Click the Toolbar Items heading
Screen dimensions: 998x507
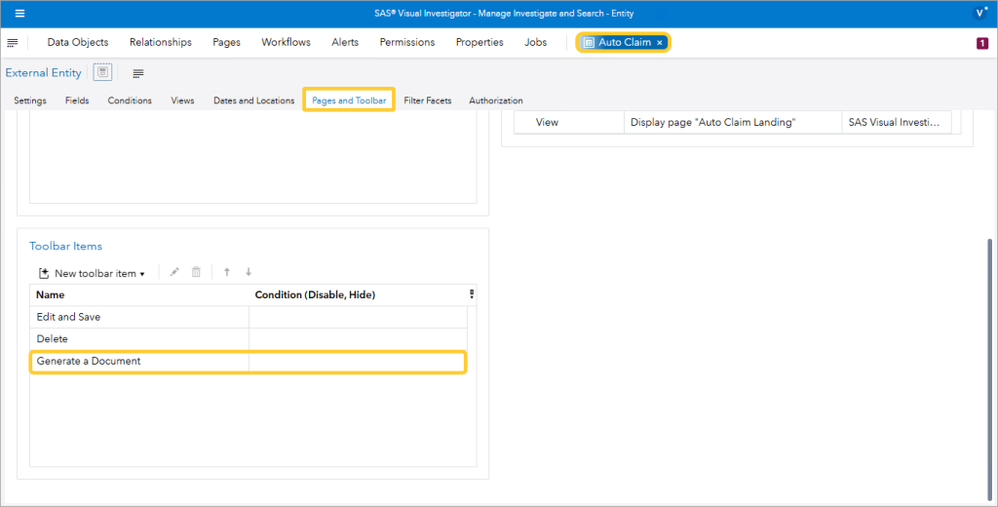click(66, 246)
